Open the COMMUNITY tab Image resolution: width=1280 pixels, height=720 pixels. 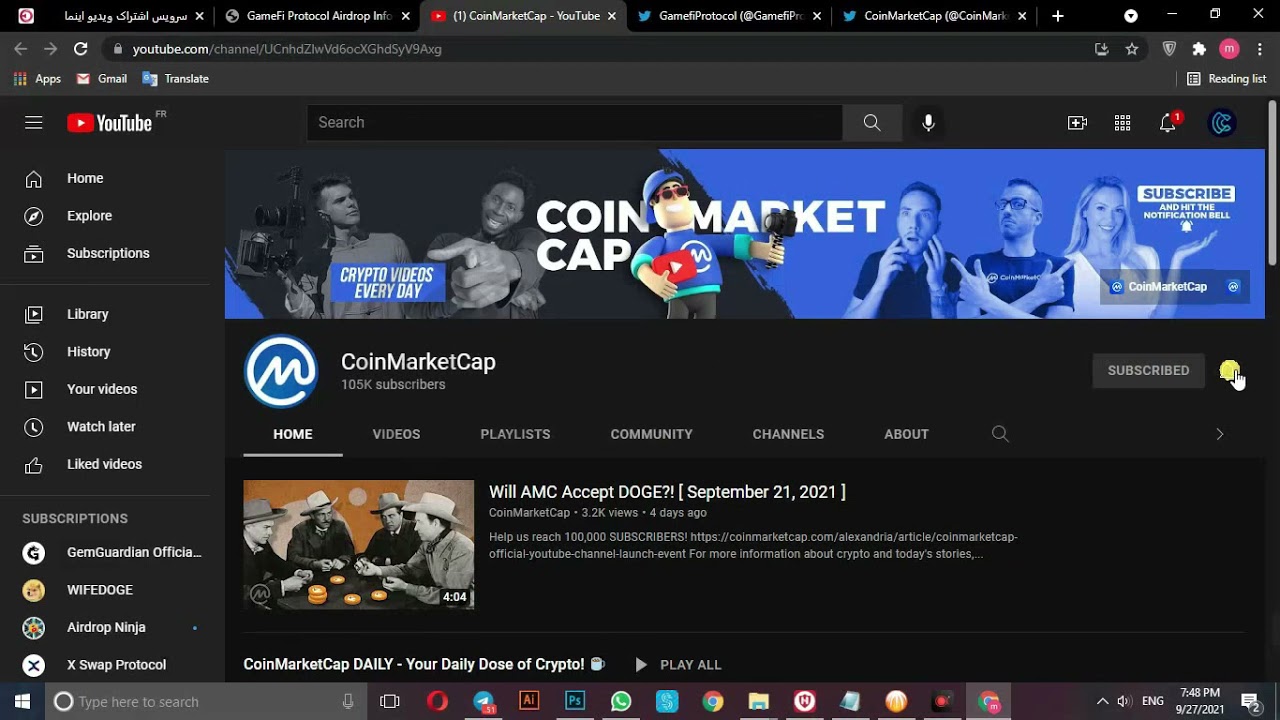pyautogui.click(x=652, y=434)
